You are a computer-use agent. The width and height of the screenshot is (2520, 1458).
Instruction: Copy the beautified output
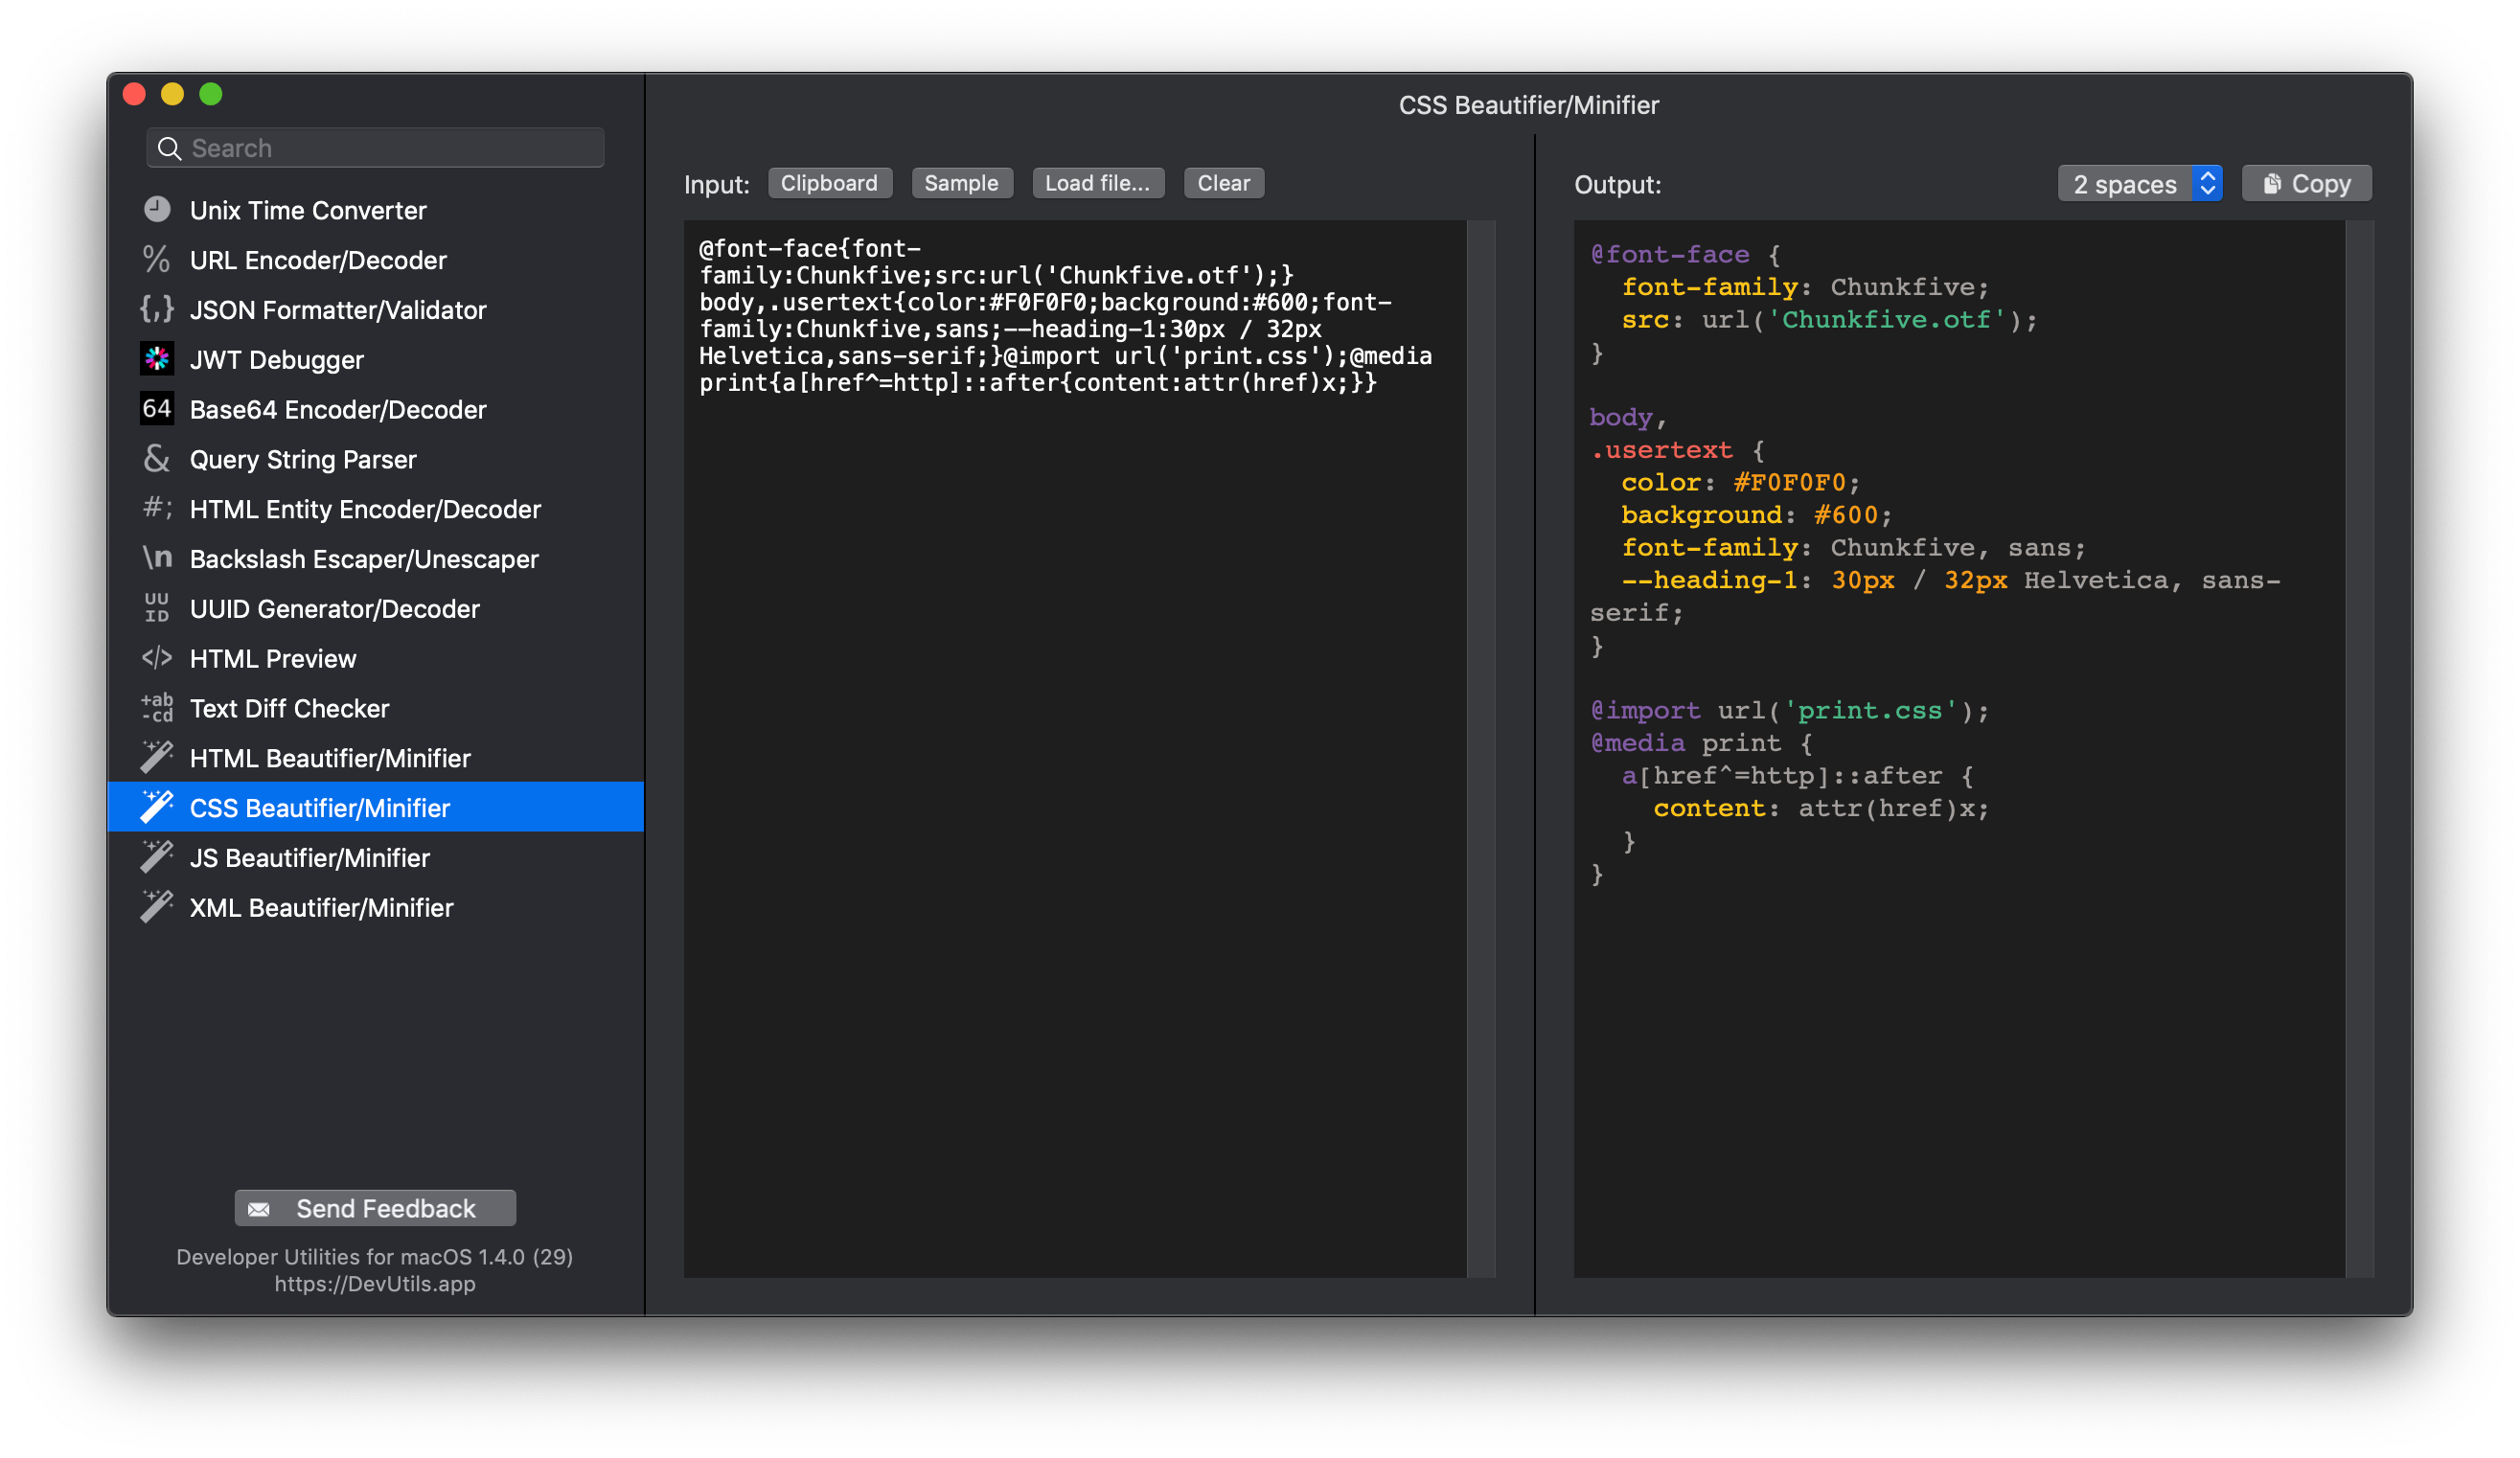coord(2306,184)
